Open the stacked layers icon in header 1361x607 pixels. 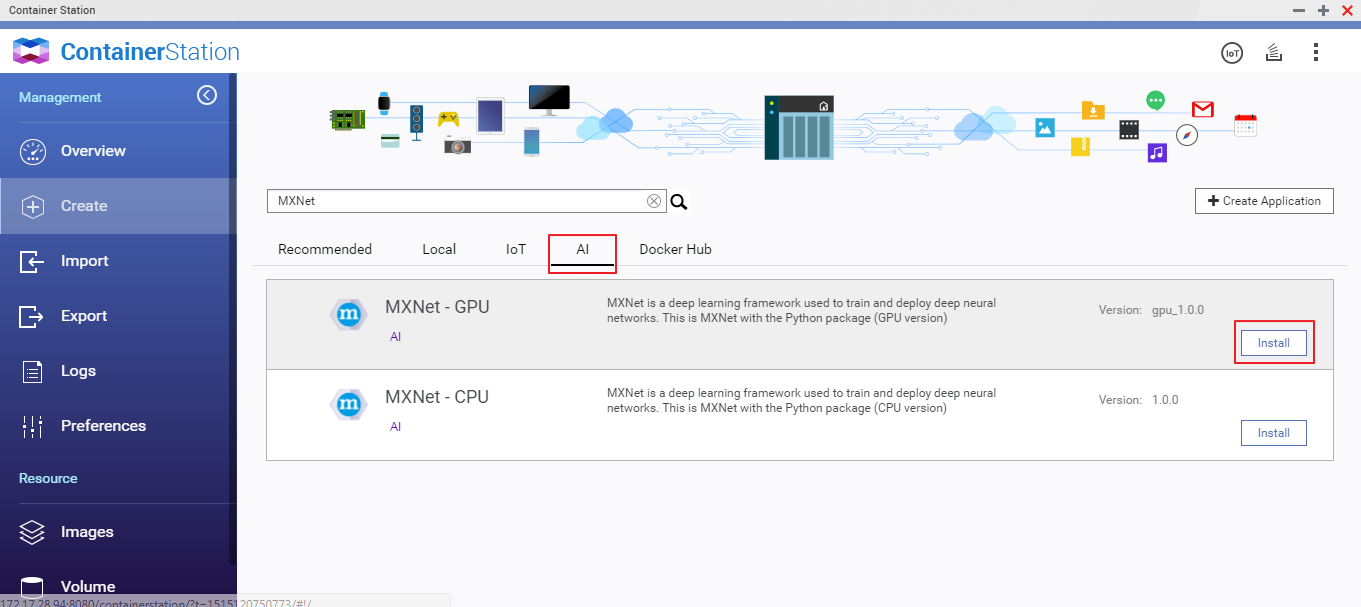point(1274,53)
